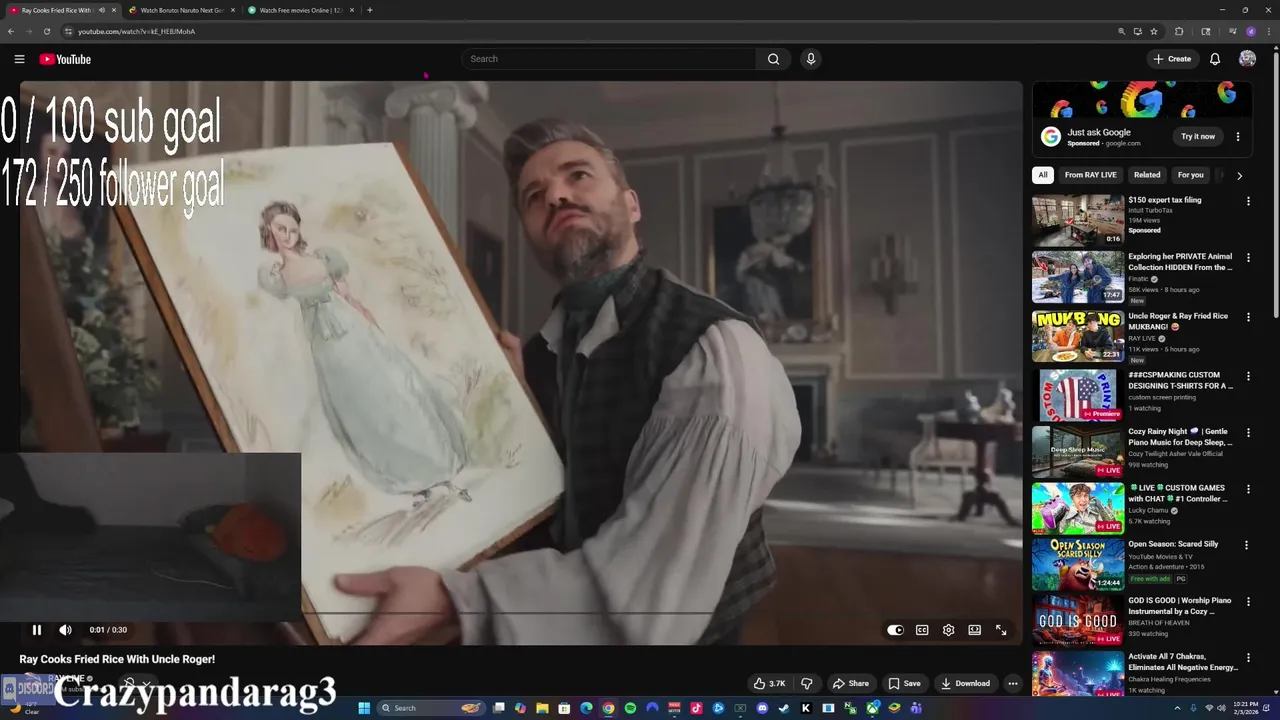
Task: Share the video
Action: coord(851,684)
